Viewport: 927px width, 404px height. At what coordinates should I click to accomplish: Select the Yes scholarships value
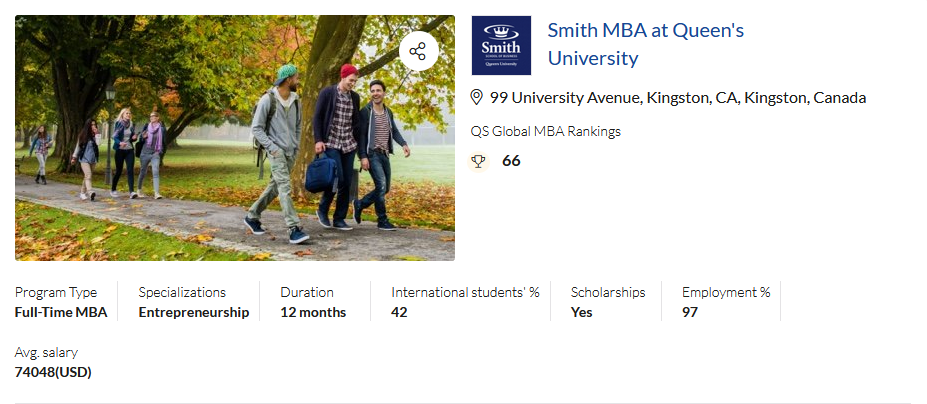coord(582,312)
